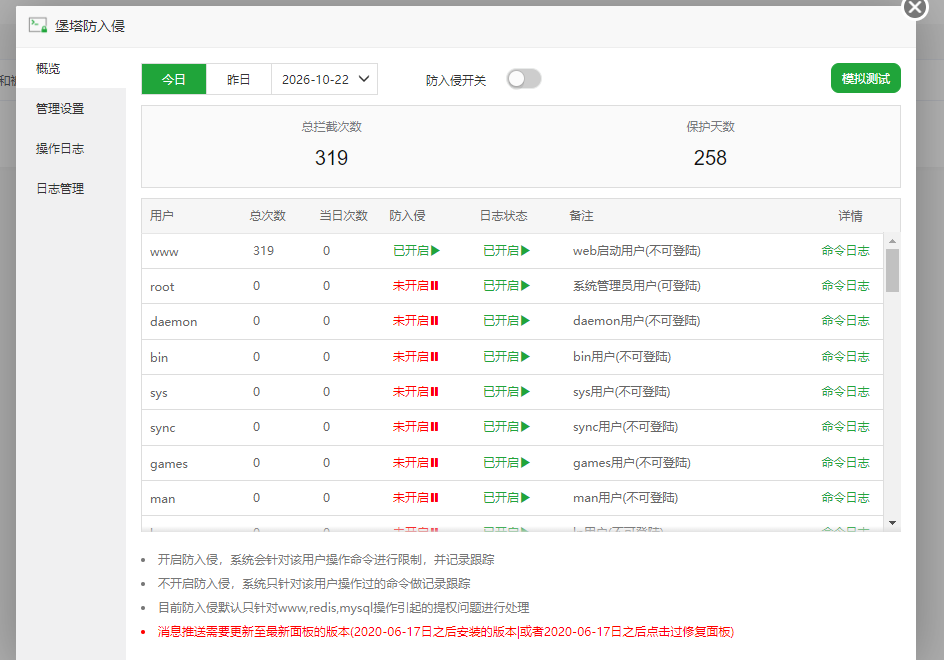Click the 当日次数 column header

pyautogui.click(x=344, y=216)
